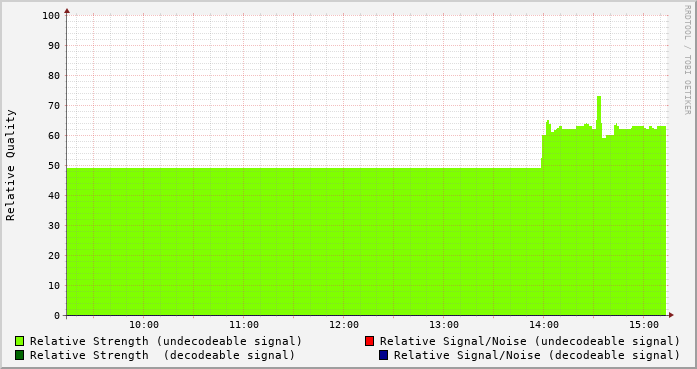The width and height of the screenshot is (697, 369).
Task: Click the Relative Quality y-axis title
Action: [x=10, y=165]
